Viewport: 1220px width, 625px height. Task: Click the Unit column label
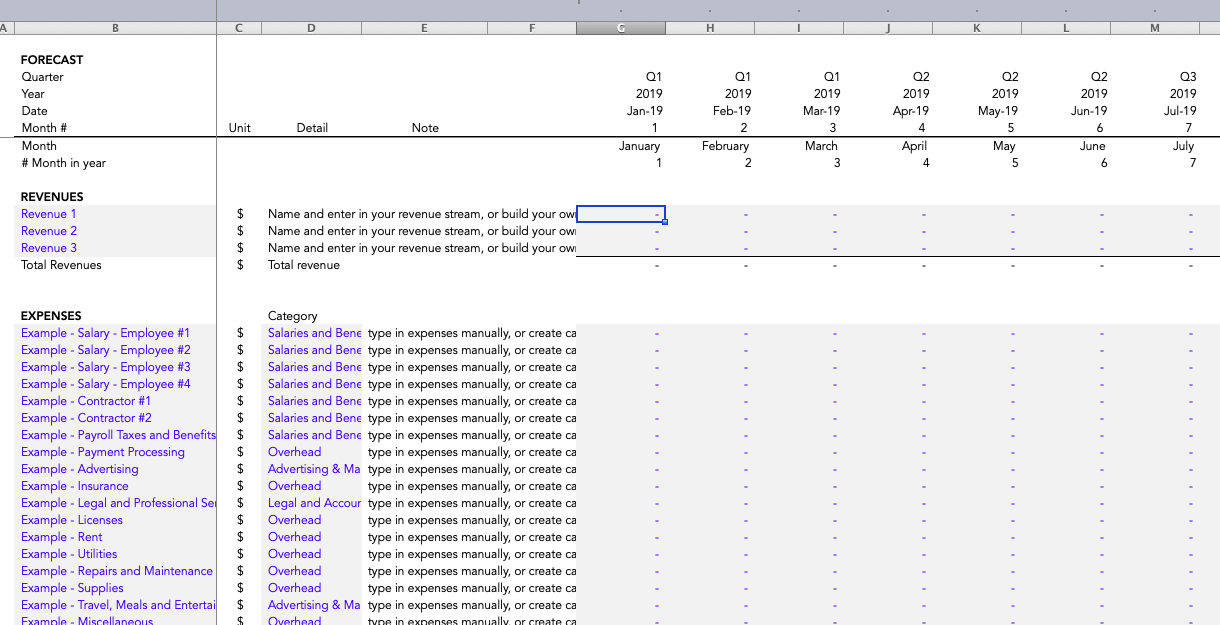click(239, 128)
